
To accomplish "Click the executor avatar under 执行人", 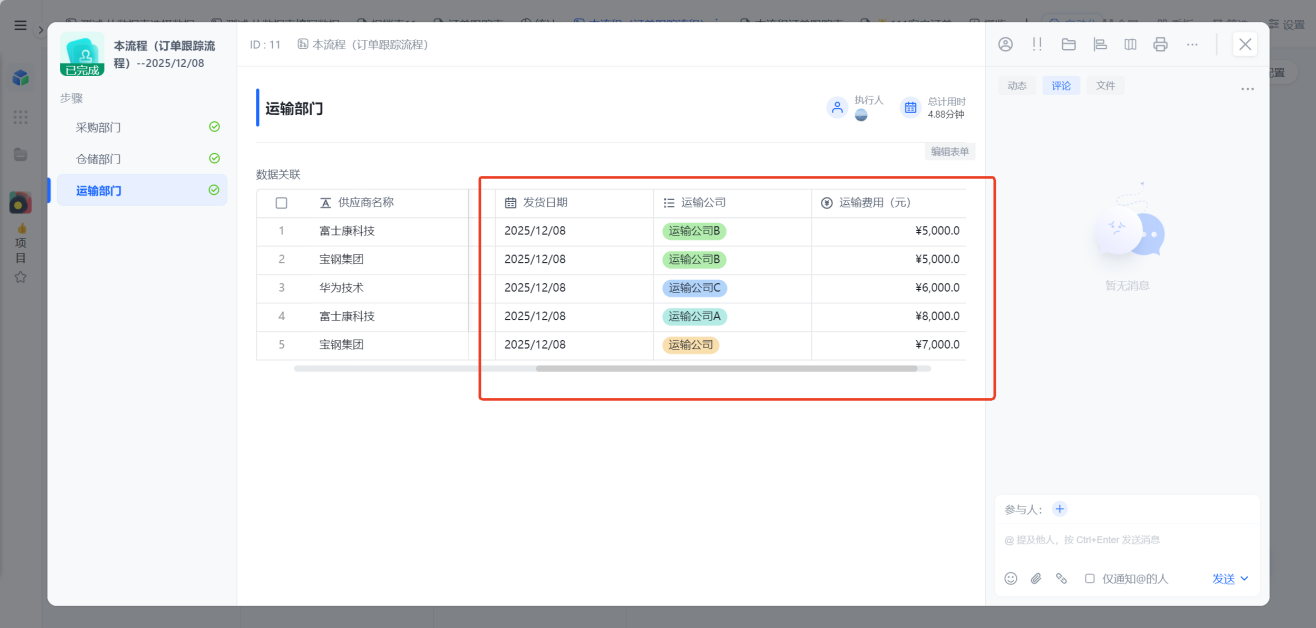I will tap(861, 115).
